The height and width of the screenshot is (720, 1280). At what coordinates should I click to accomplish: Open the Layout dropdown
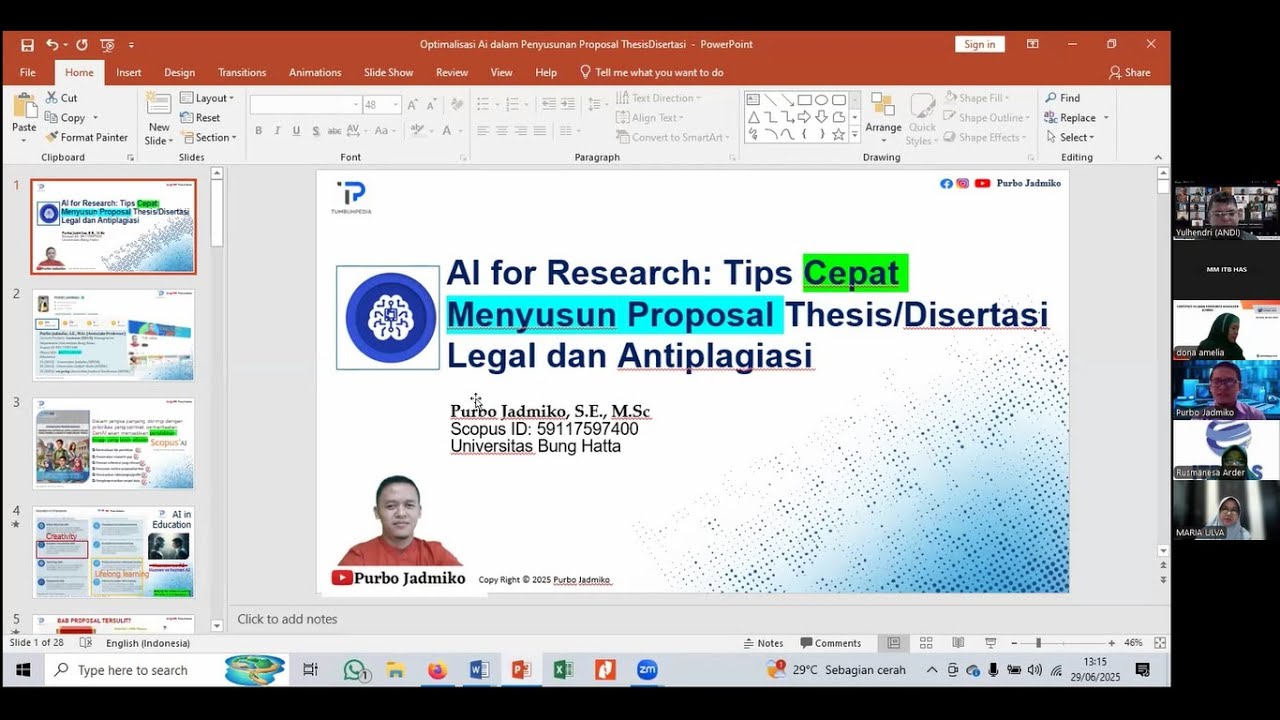click(x=207, y=98)
